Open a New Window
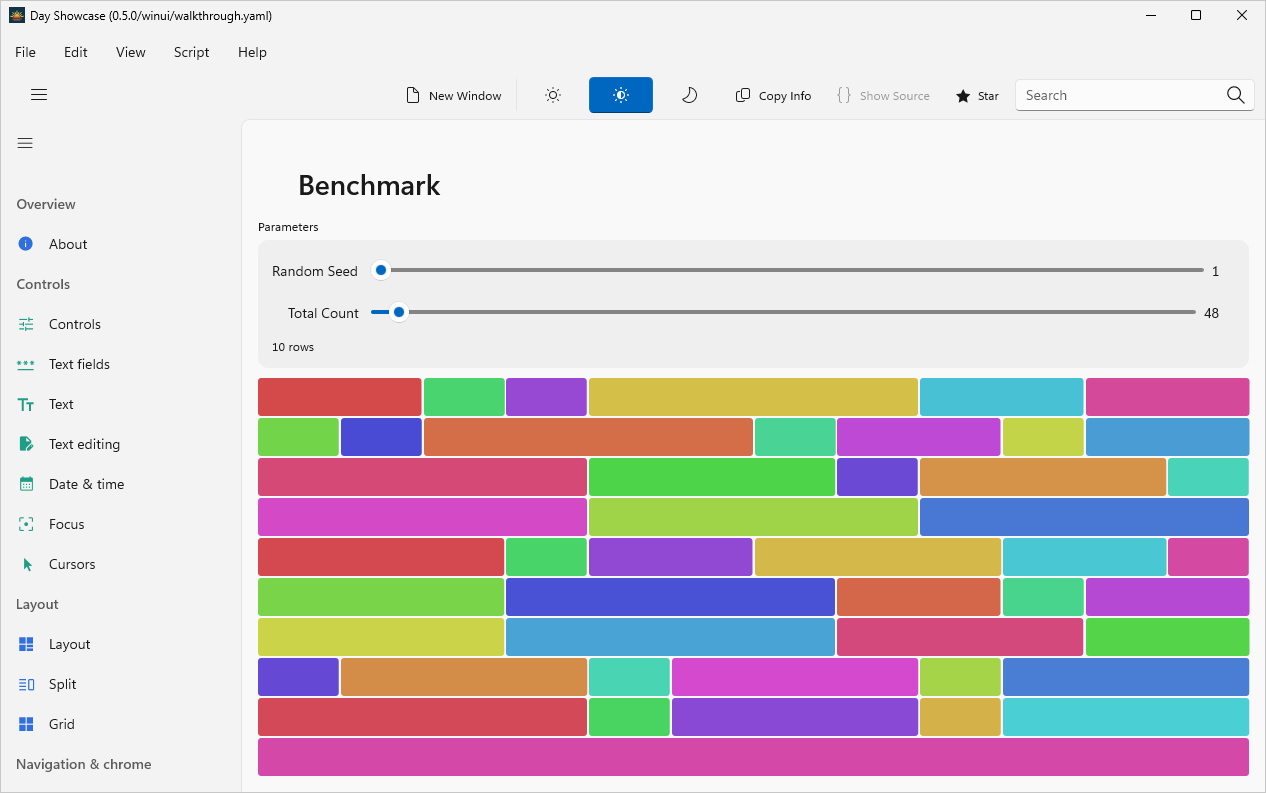 point(454,96)
